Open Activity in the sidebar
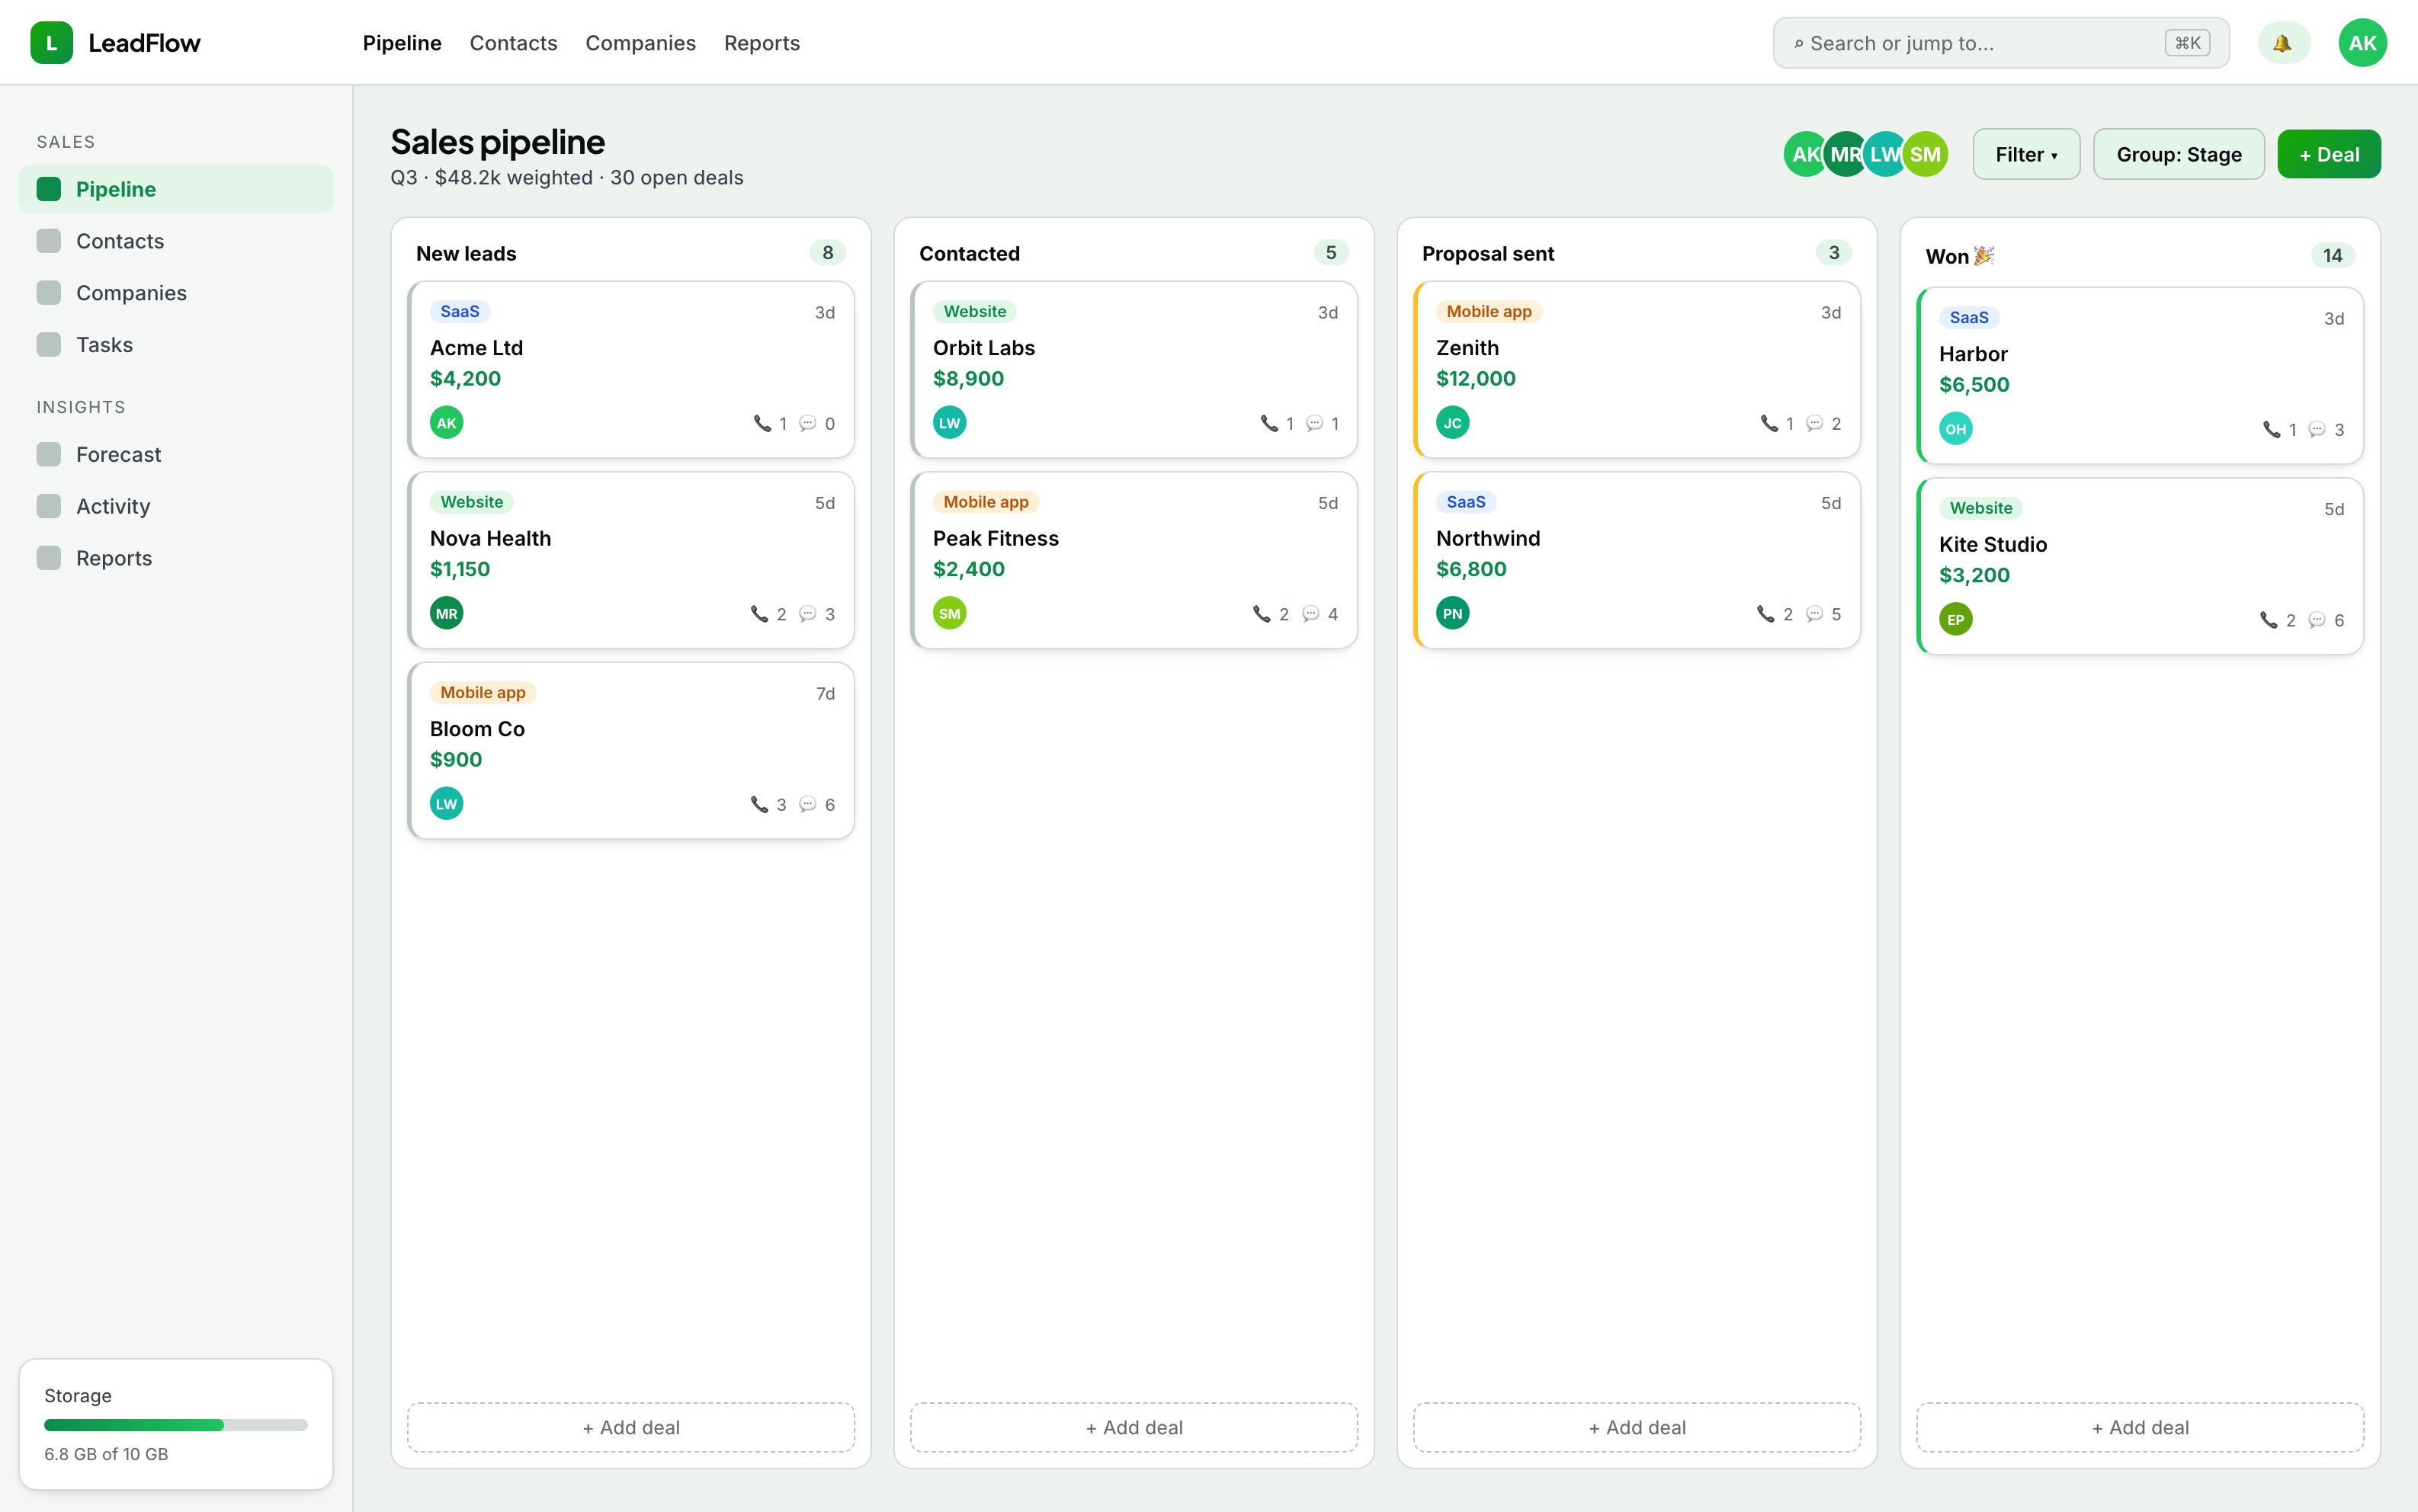Screen dimensions: 2418x1512 [x=176, y=506]
